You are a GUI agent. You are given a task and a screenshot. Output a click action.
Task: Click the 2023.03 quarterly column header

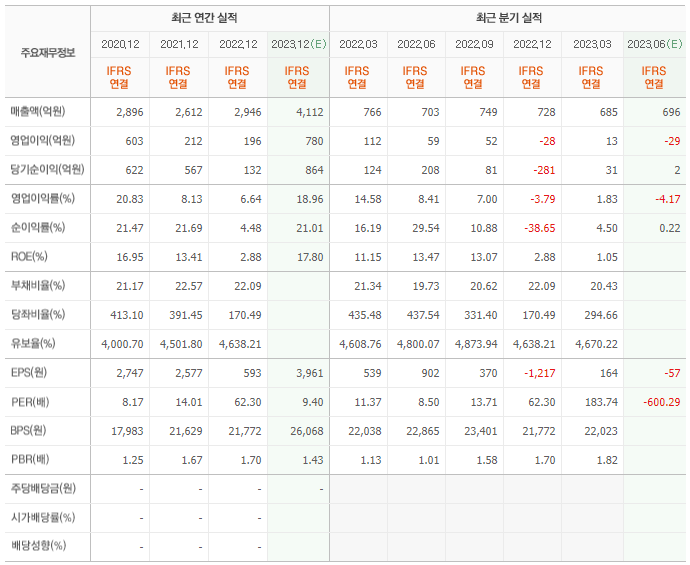tap(592, 44)
